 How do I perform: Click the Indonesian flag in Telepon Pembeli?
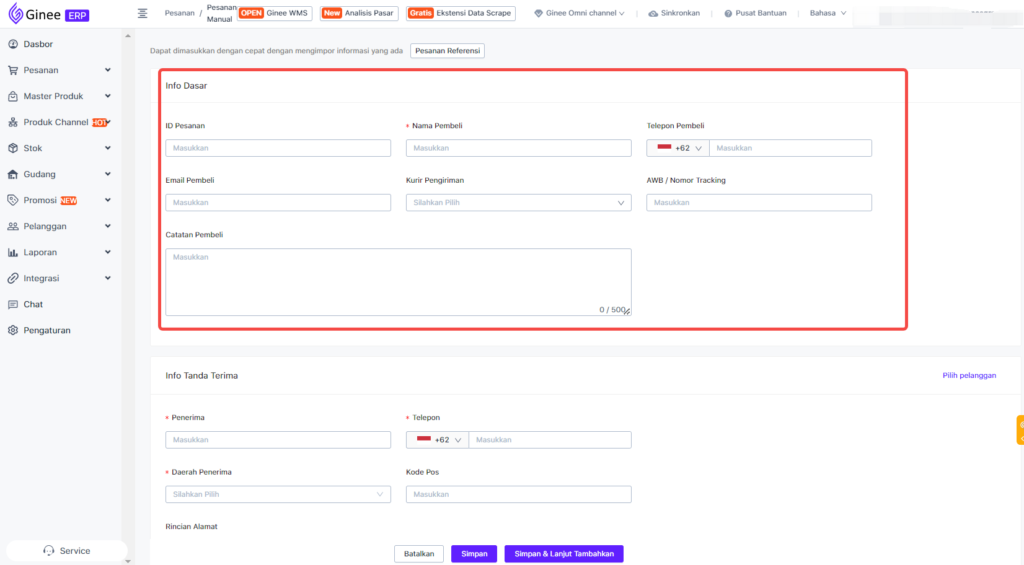[x=664, y=148]
